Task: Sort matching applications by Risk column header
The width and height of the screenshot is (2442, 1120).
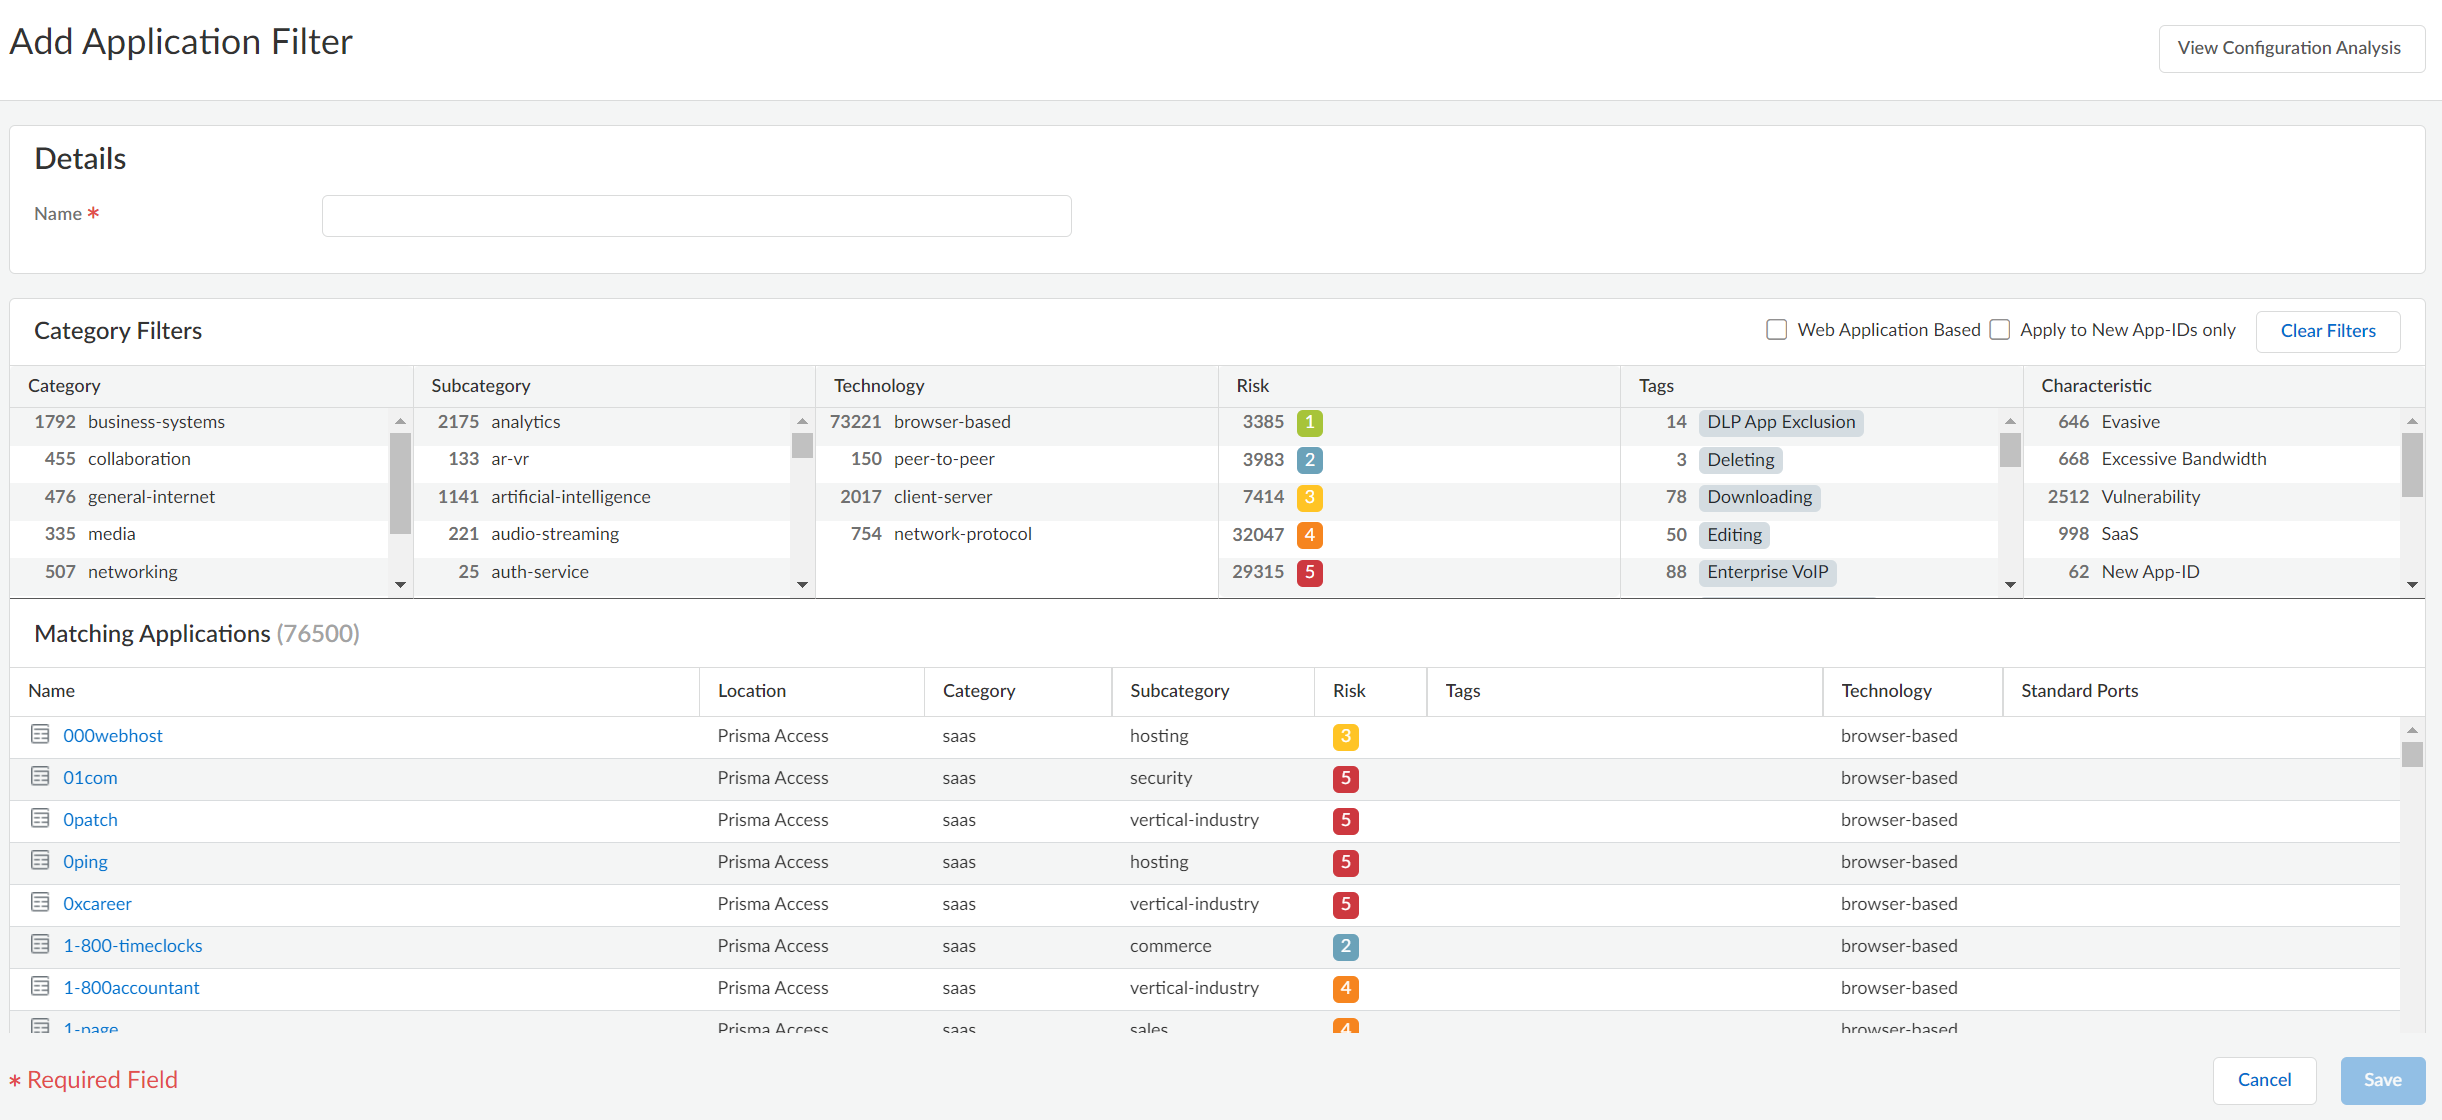Action: 1348,691
